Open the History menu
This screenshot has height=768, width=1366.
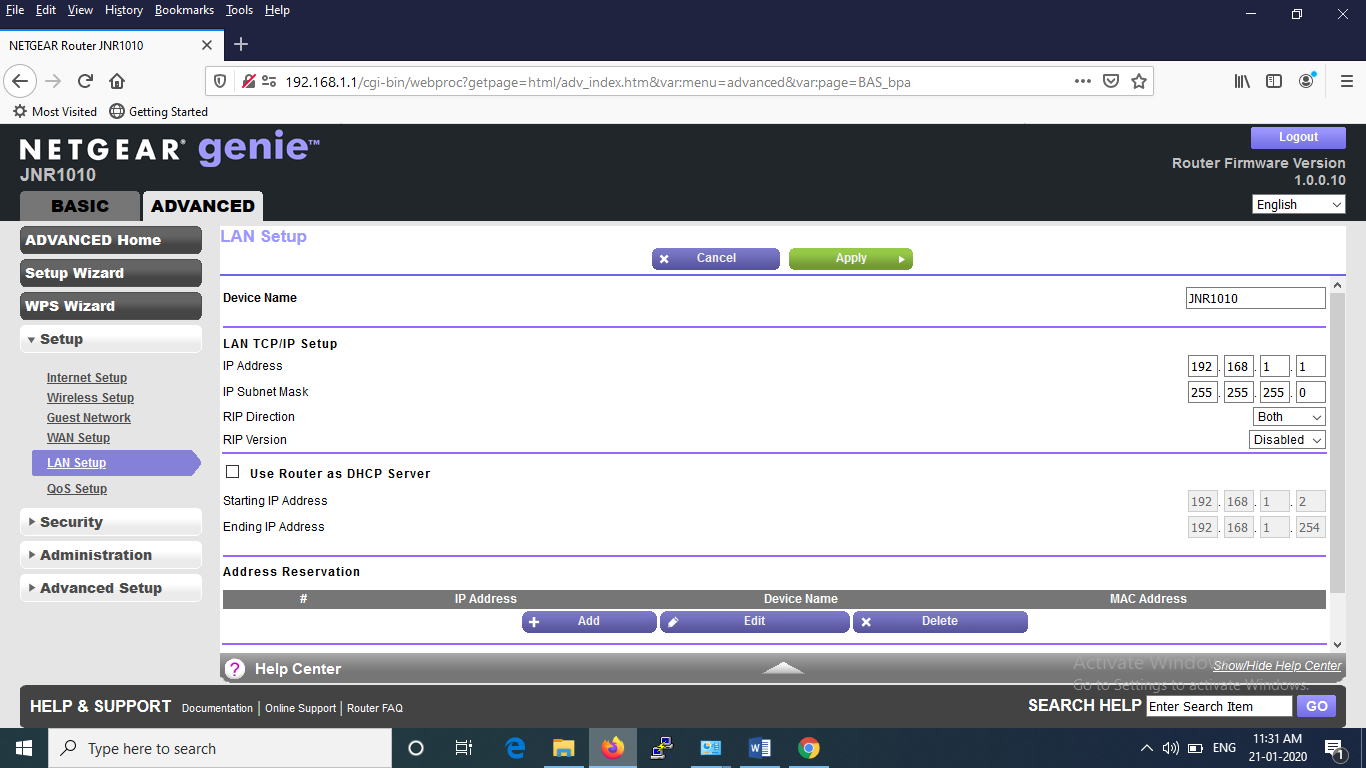[x=124, y=10]
